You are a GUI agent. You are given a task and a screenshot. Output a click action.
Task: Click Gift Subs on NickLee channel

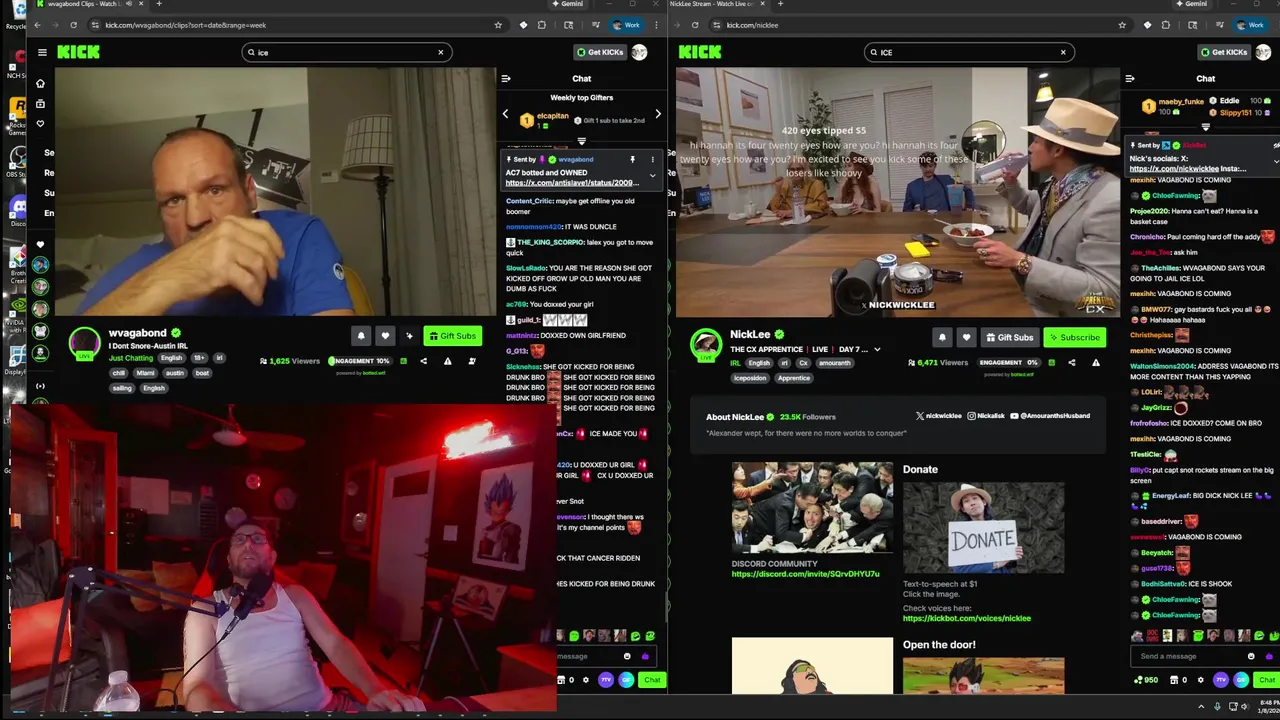tap(1009, 337)
